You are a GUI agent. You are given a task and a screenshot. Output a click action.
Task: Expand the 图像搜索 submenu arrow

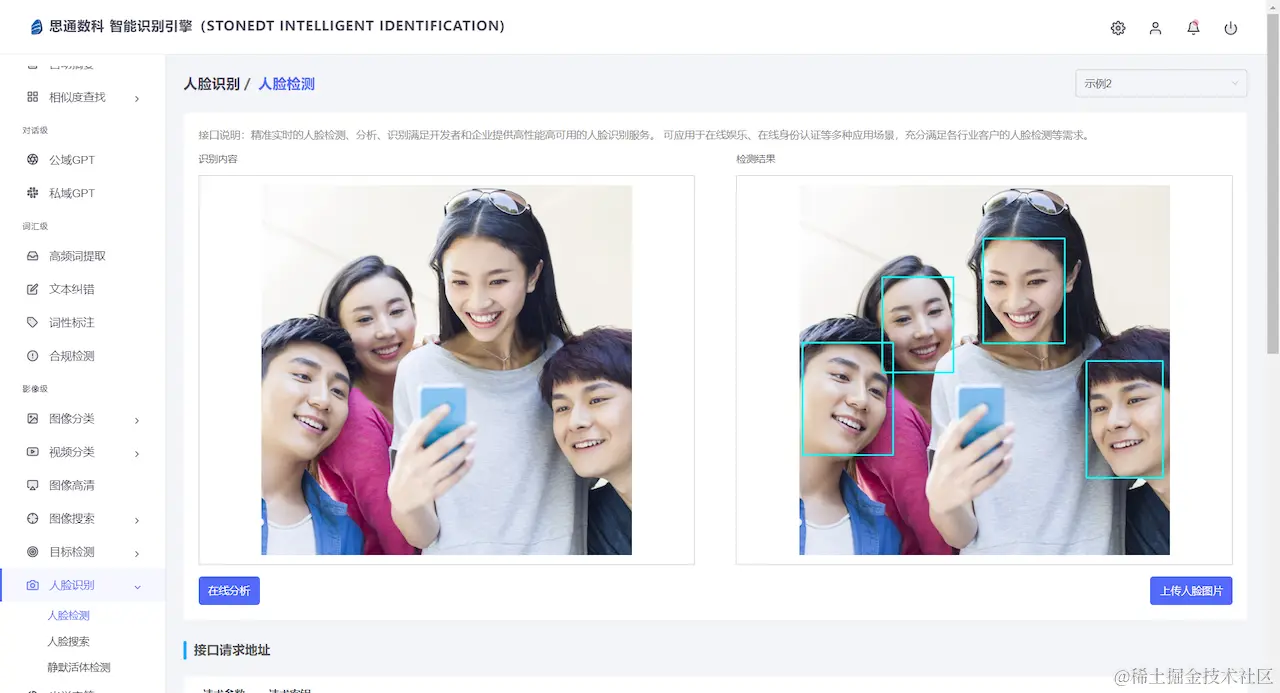(137, 520)
